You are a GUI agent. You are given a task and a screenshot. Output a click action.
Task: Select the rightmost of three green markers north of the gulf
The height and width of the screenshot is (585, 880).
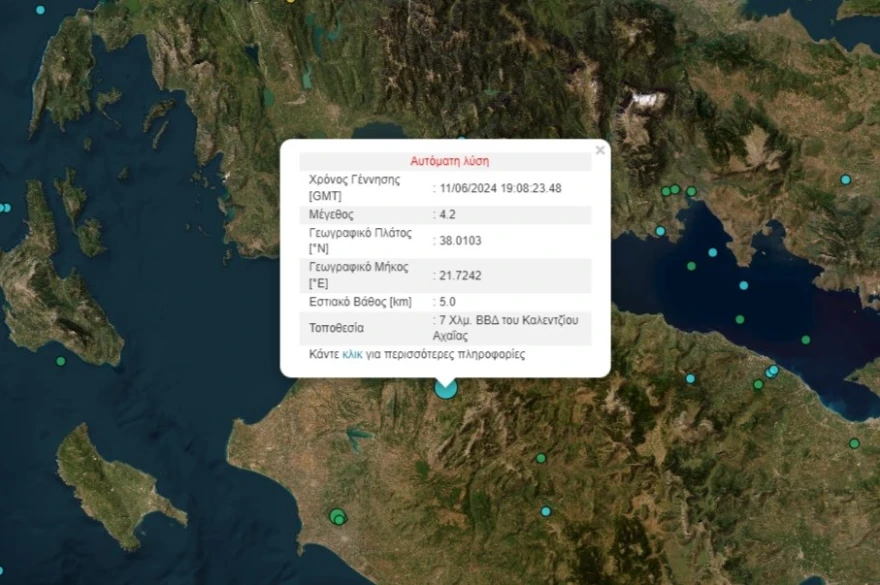[690, 191]
